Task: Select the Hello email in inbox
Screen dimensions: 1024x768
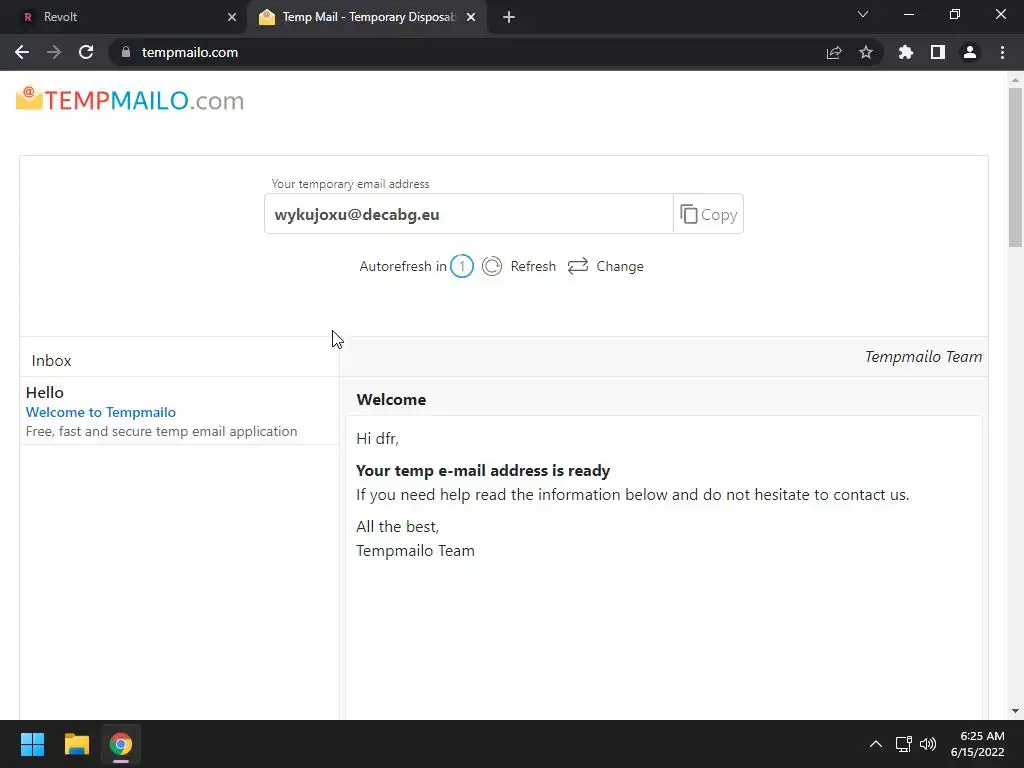Action: click(x=180, y=411)
